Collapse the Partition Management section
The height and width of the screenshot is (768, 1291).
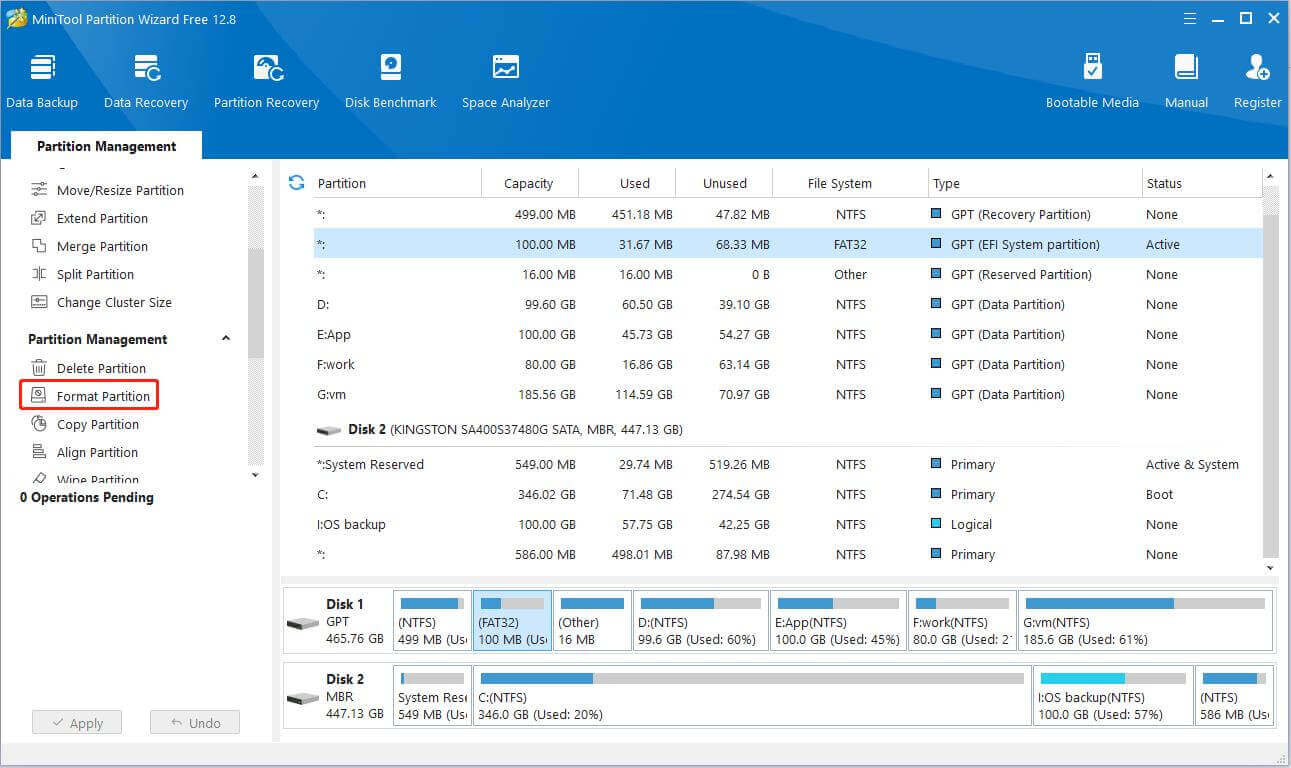click(x=225, y=339)
